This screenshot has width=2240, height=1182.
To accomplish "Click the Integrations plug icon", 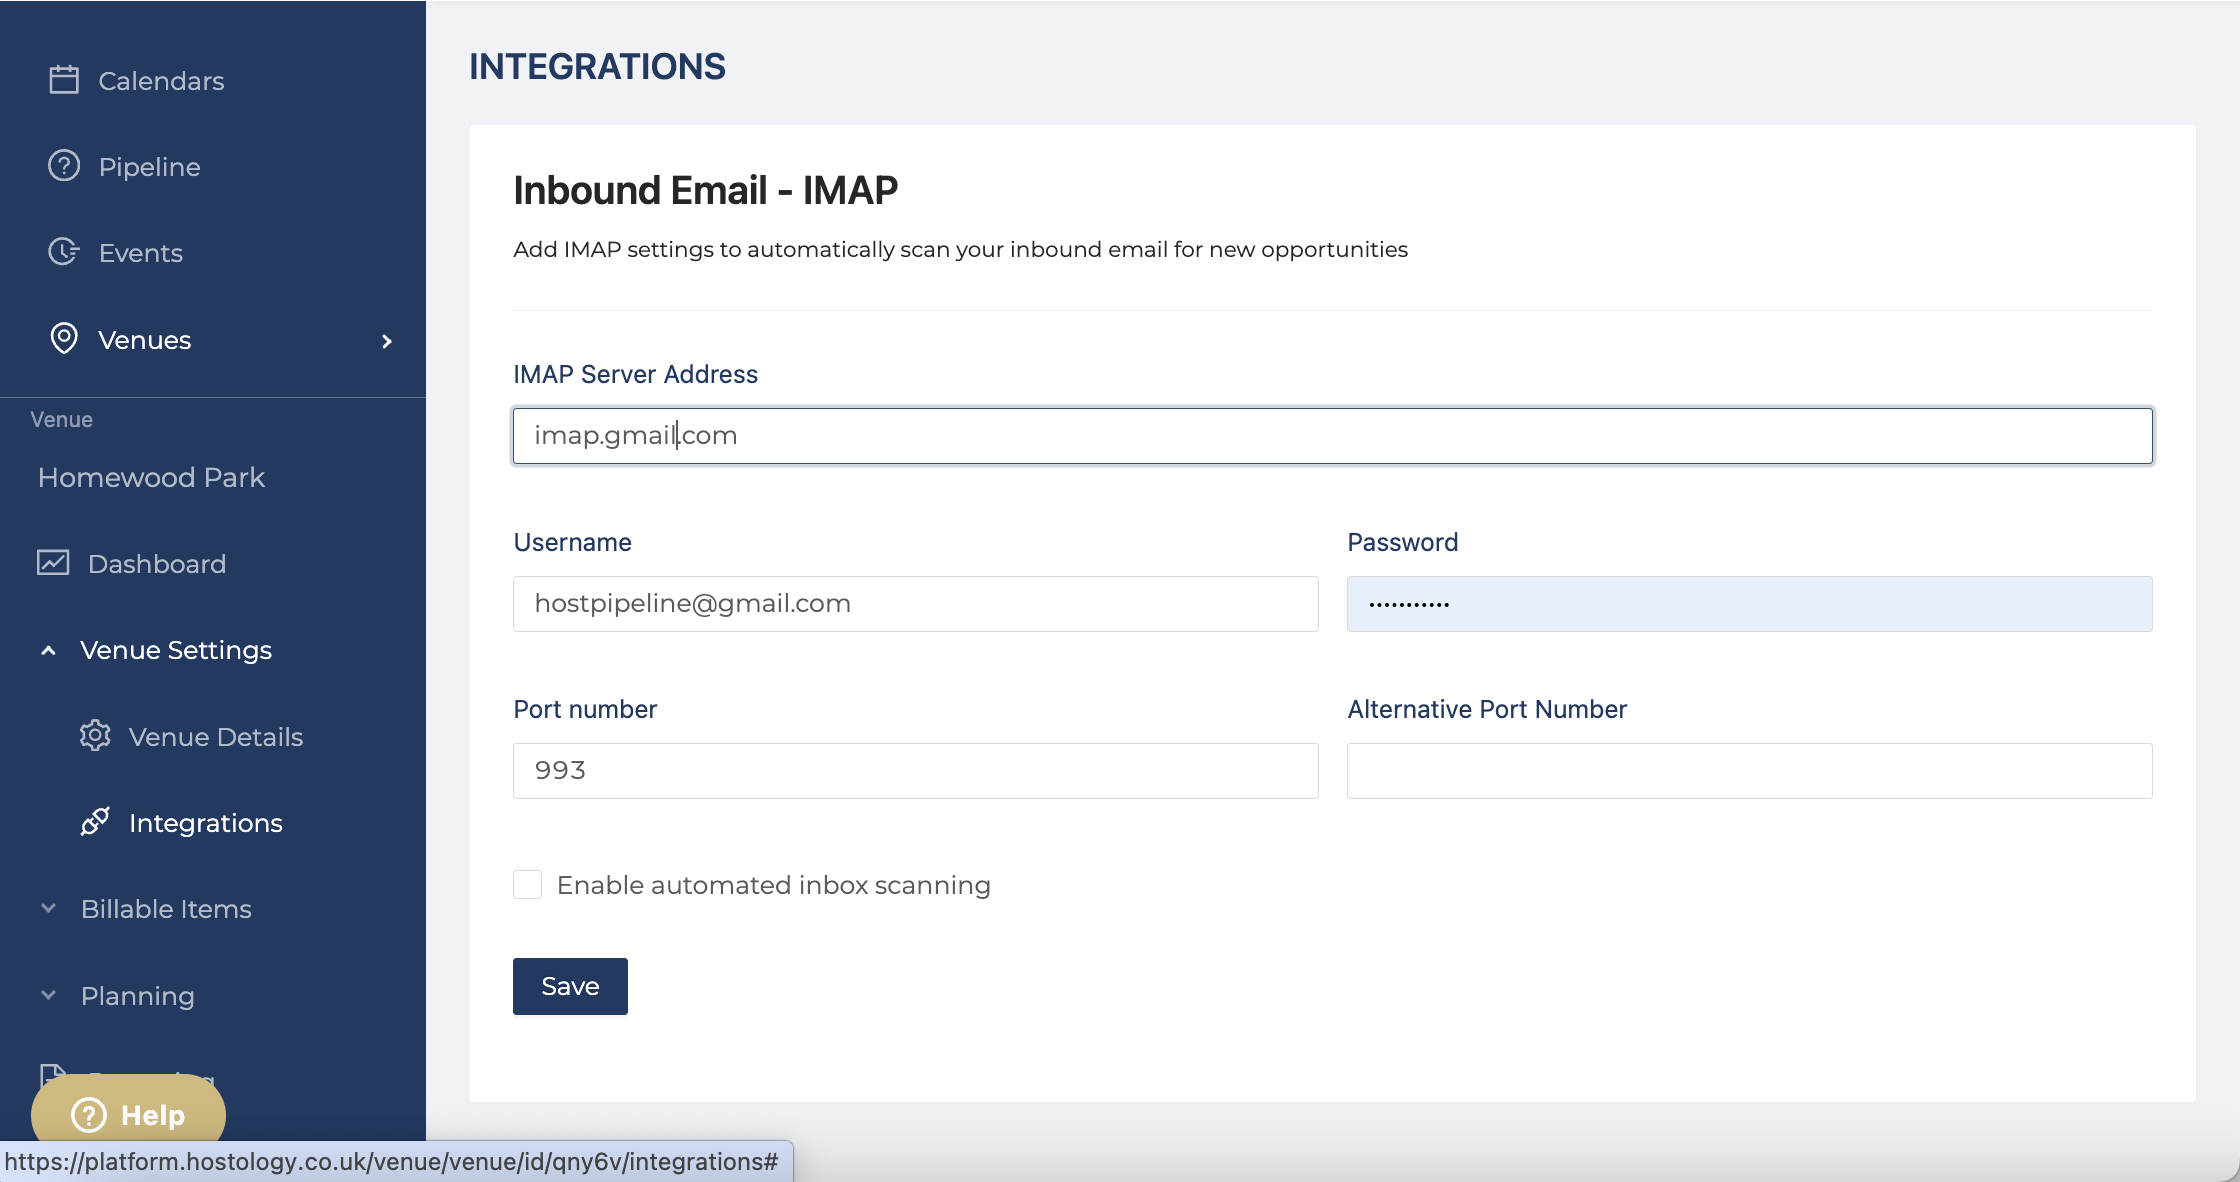I will pyautogui.click(x=95, y=822).
